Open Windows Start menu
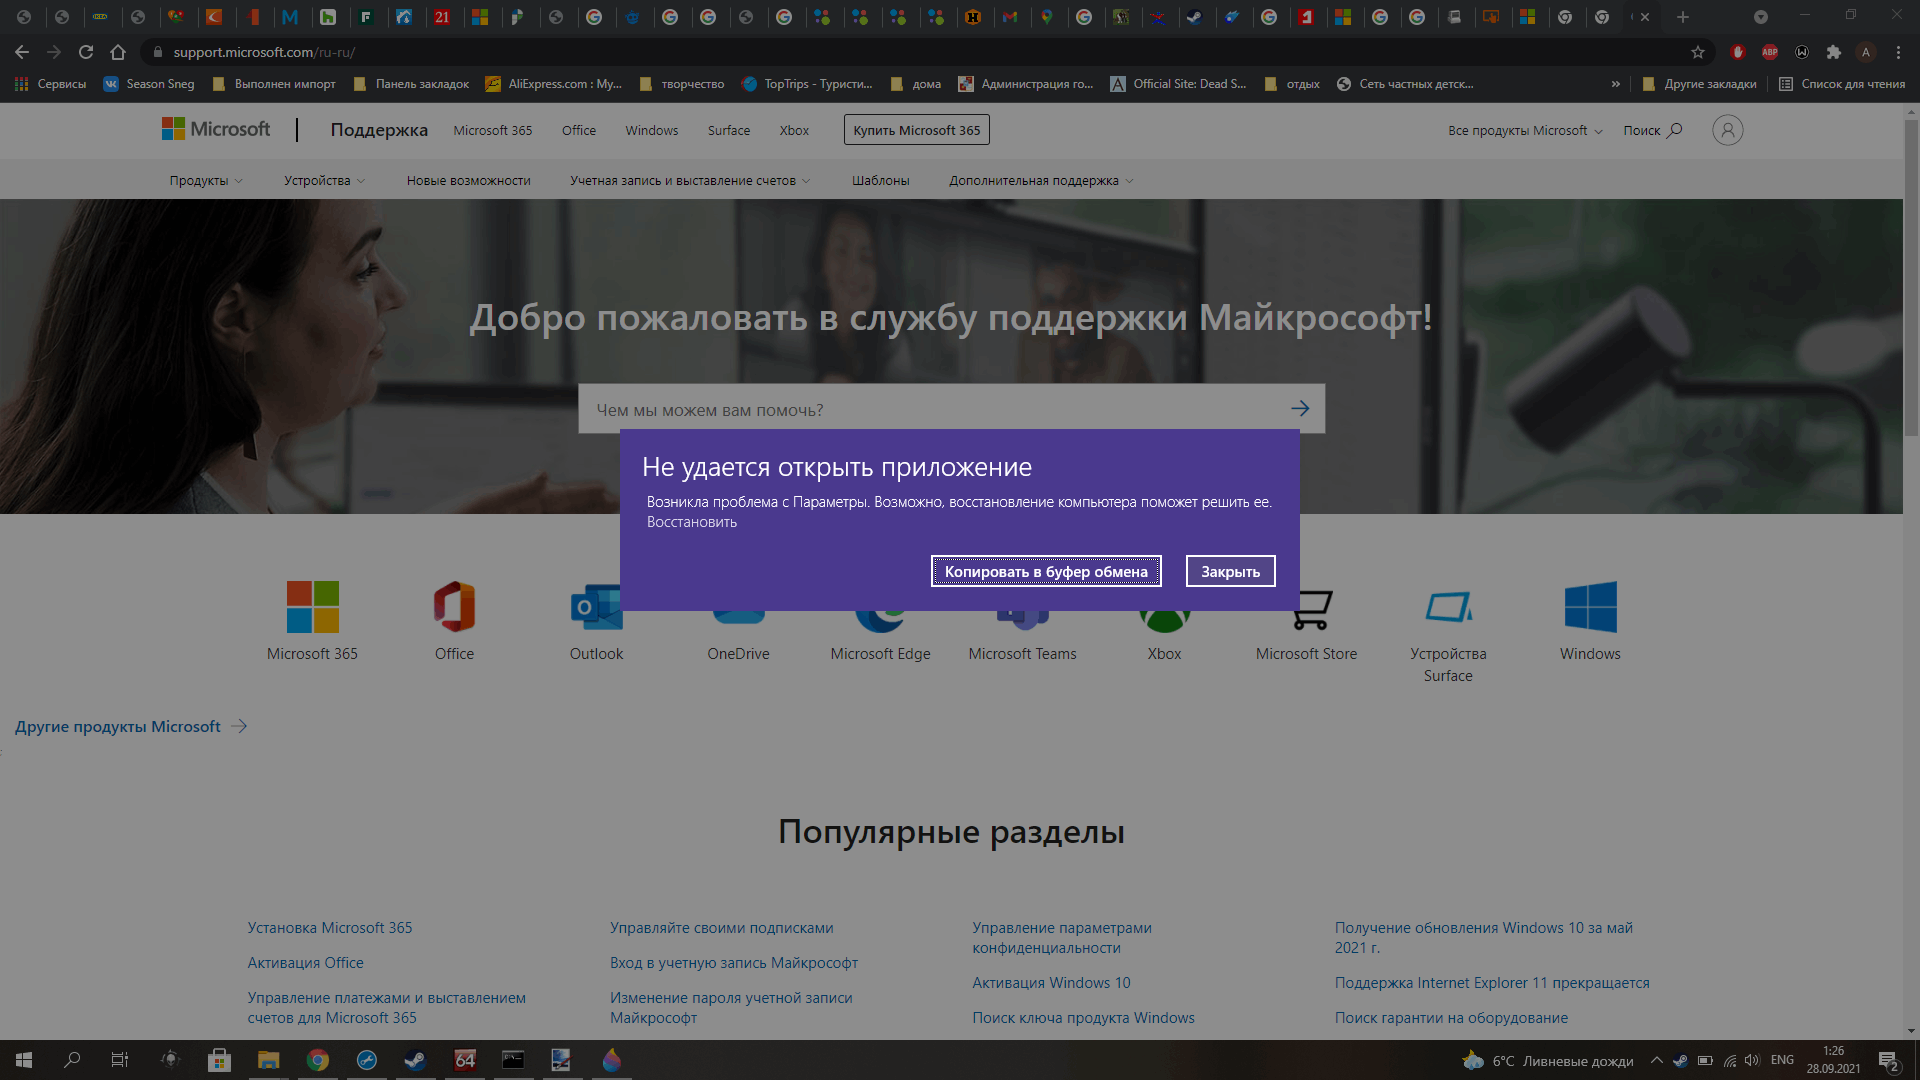Viewport: 1920px width, 1080px height. [24, 1060]
